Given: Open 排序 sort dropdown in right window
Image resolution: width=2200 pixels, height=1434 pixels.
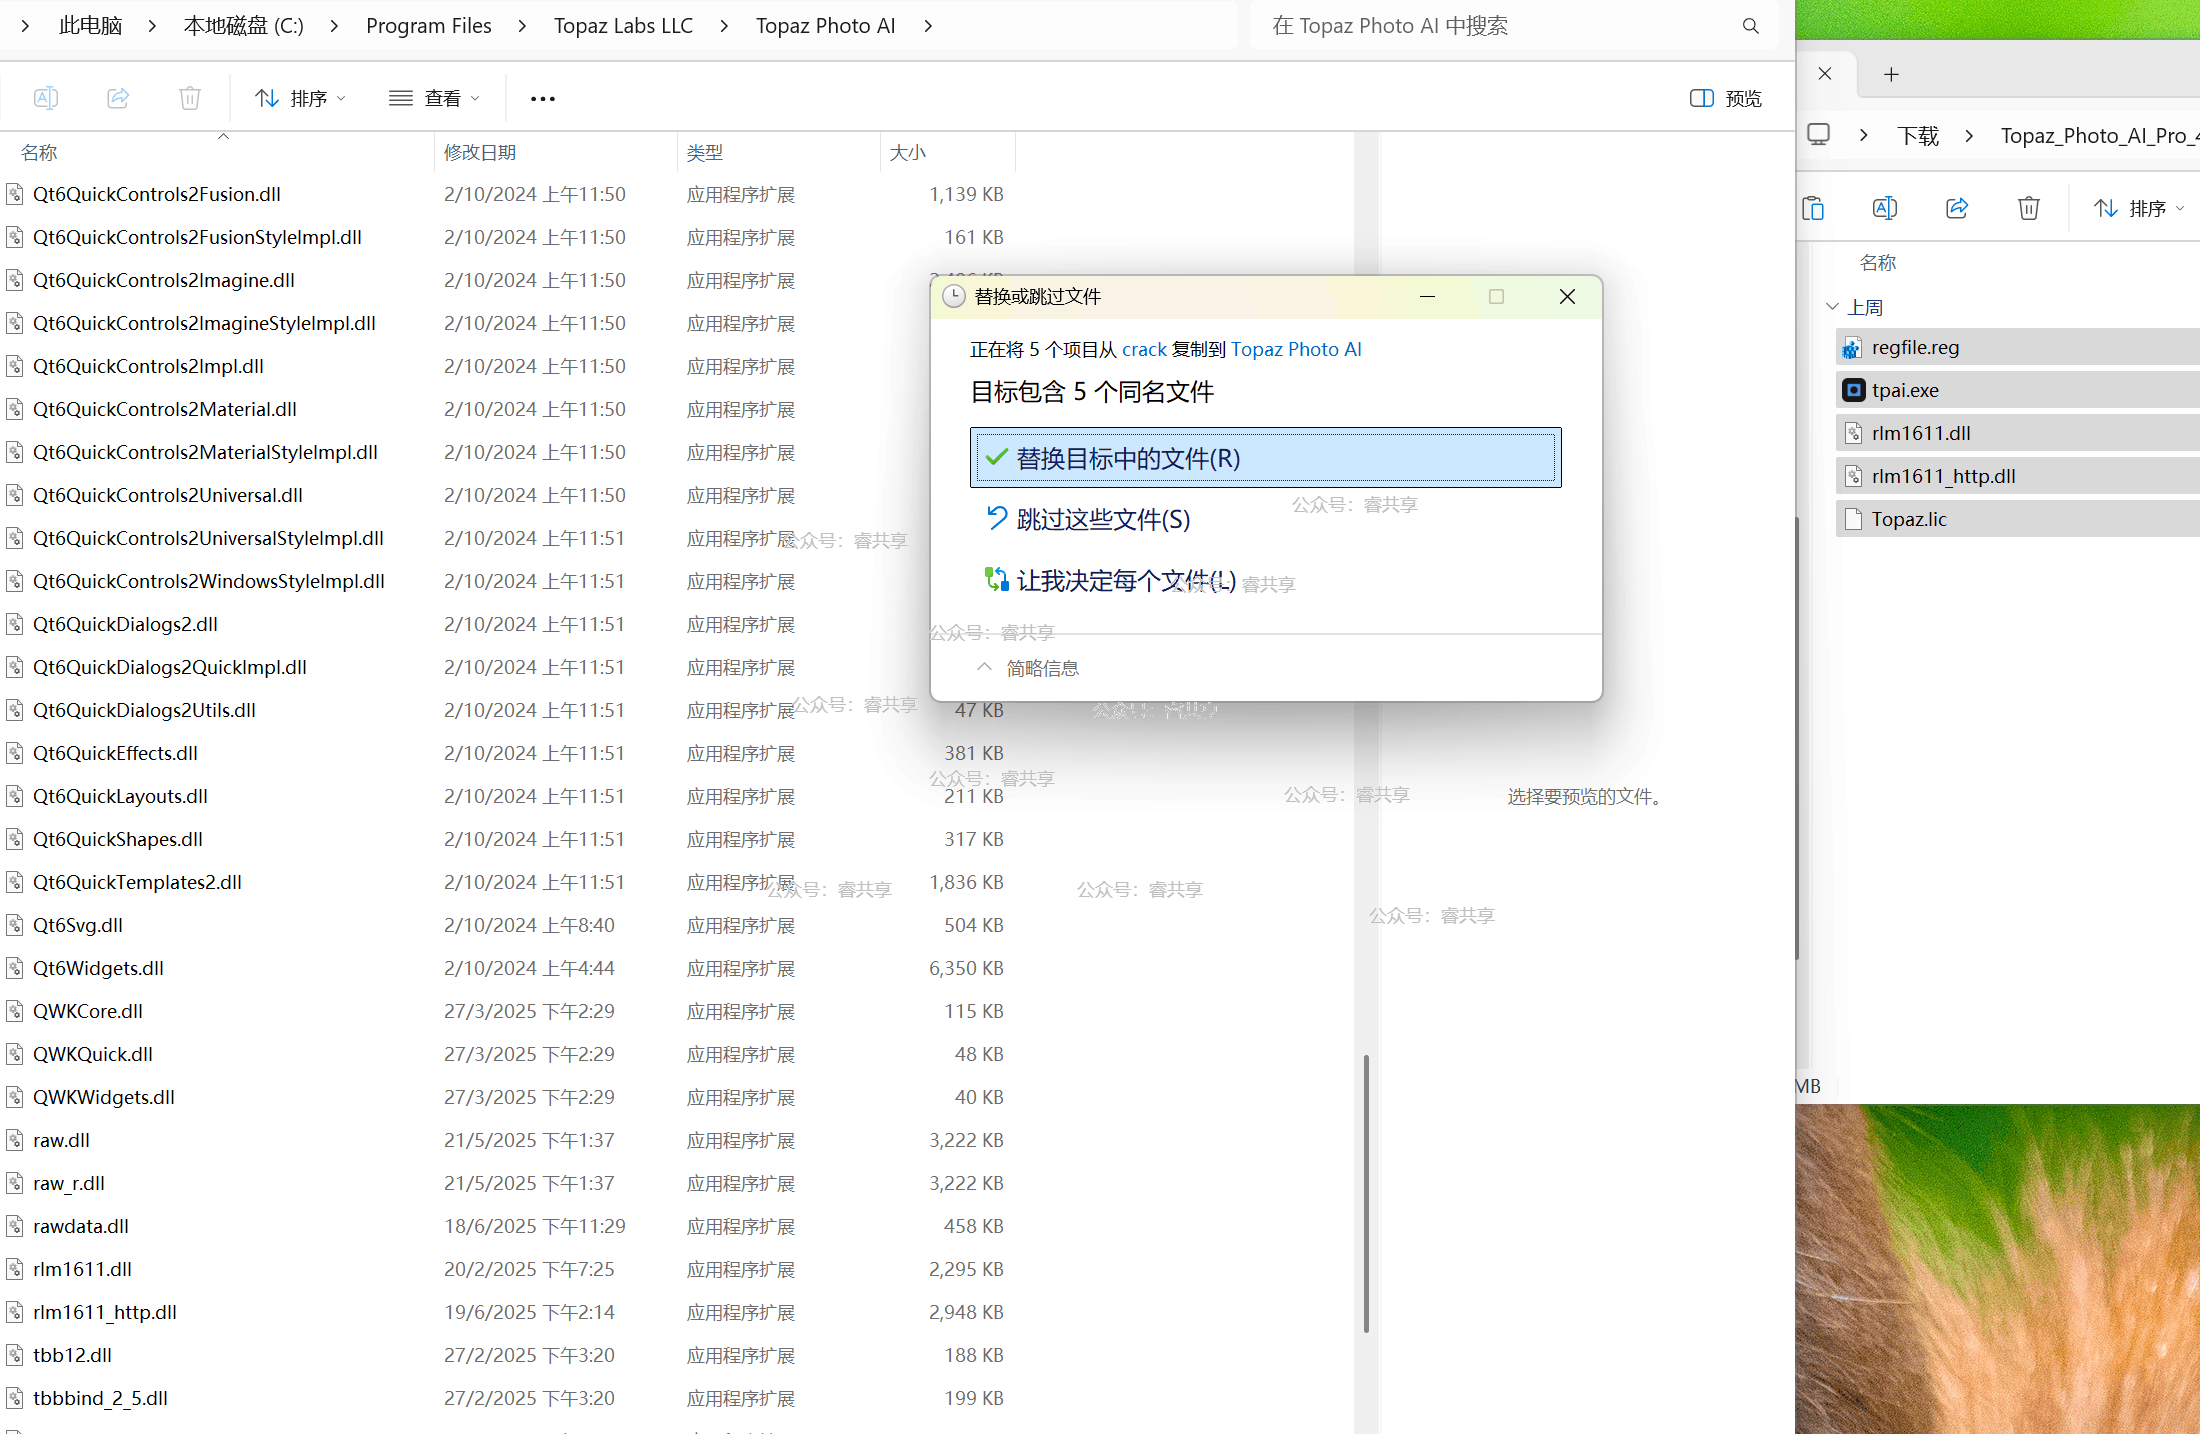Looking at the screenshot, I should [2139, 208].
